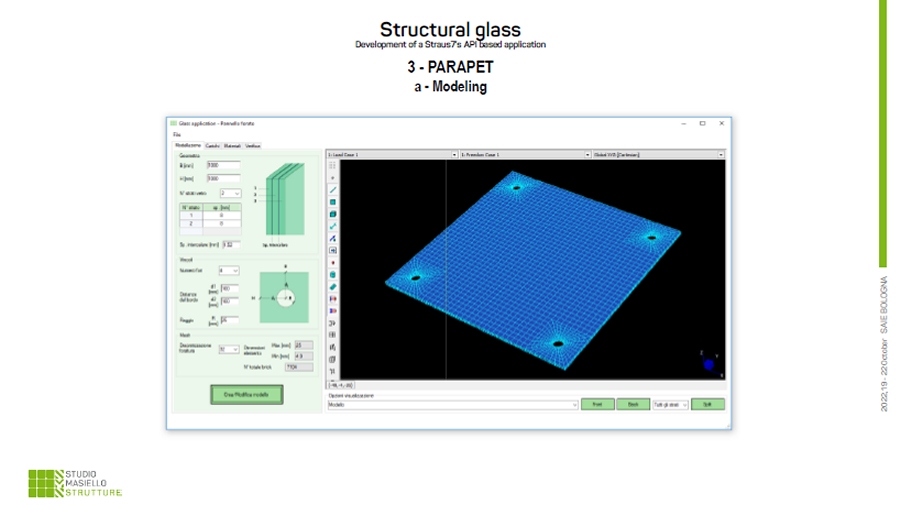900x505 pixels.
Task: Switch to the Carichi tab
Action: click(x=212, y=145)
